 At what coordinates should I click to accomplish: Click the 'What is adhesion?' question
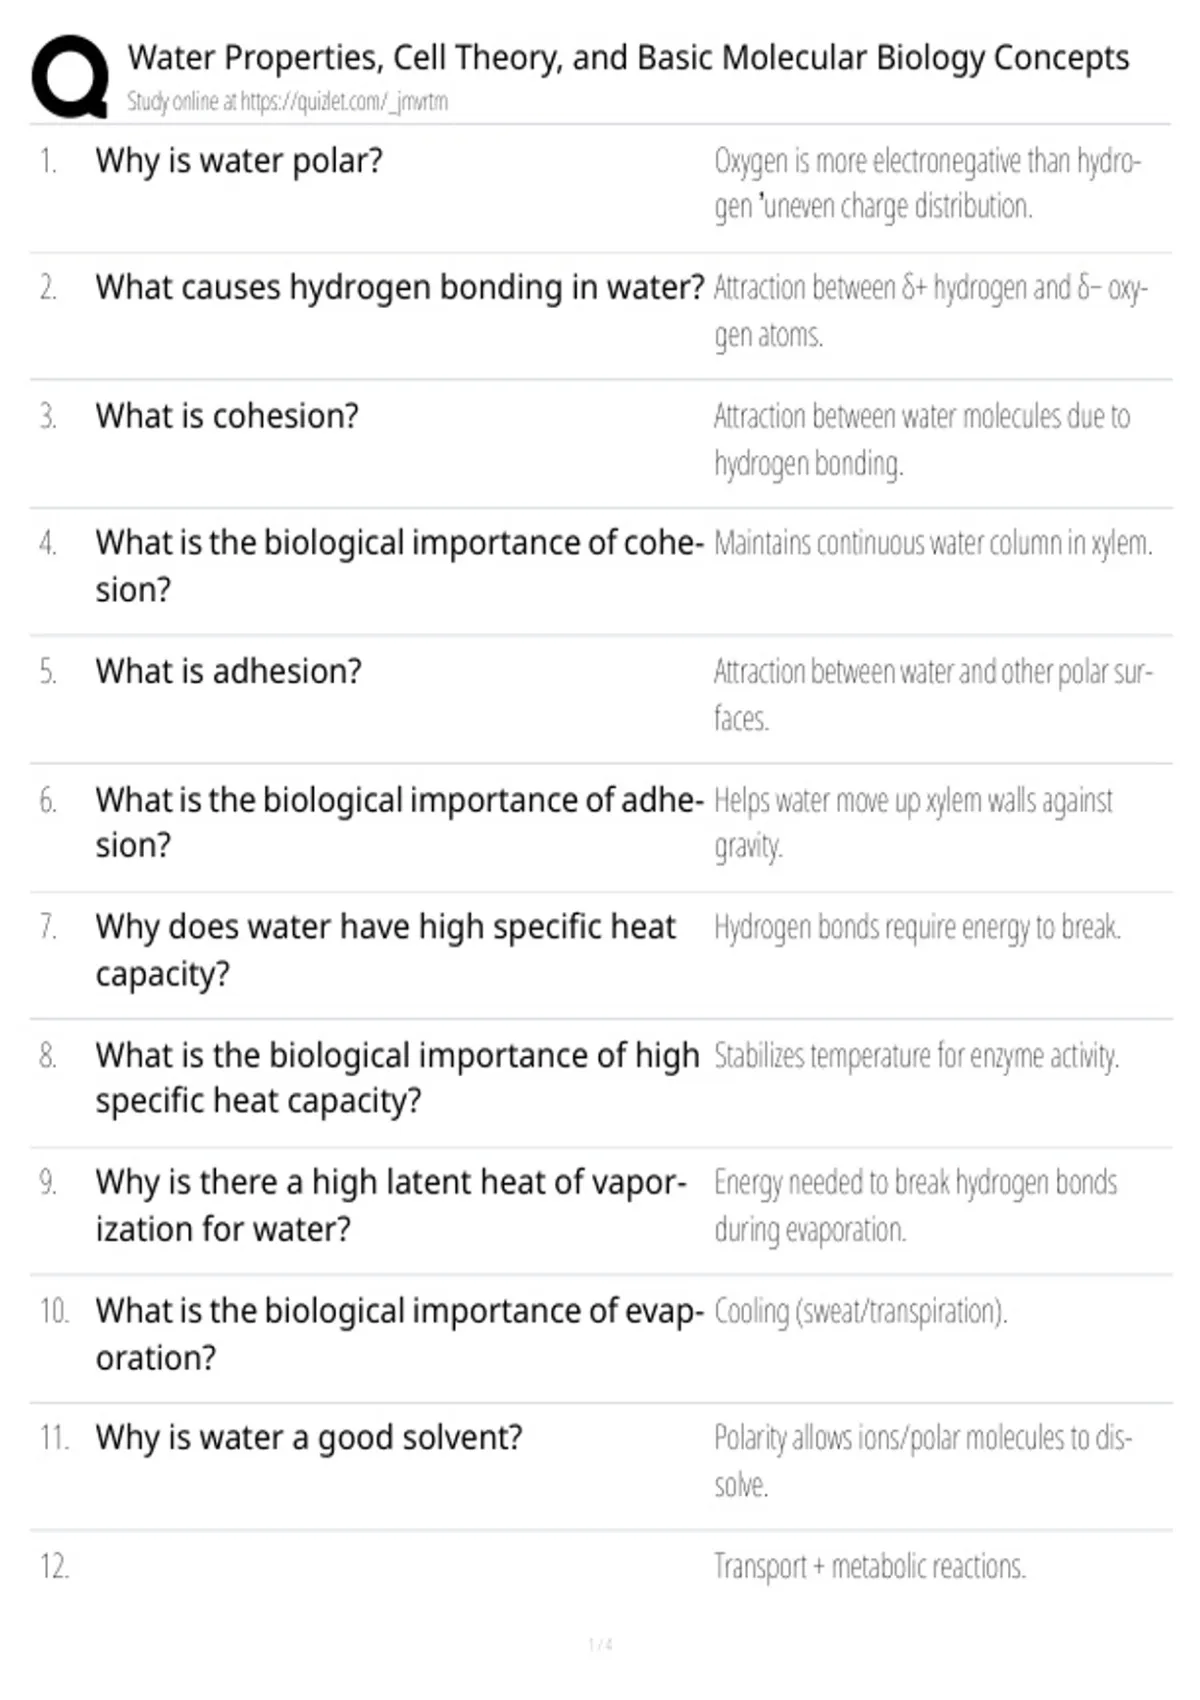[x=228, y=671]
